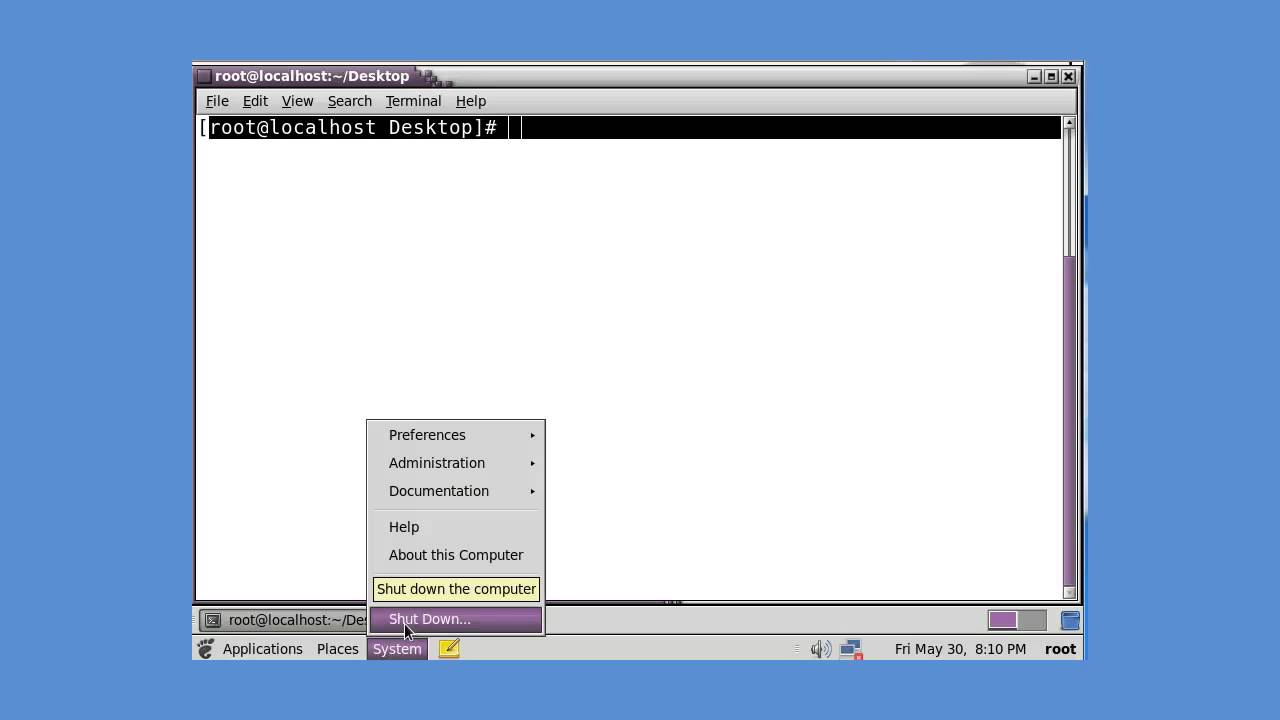Open the Documentation submenu
The image size is (1280, 720).
click(456, 491)
